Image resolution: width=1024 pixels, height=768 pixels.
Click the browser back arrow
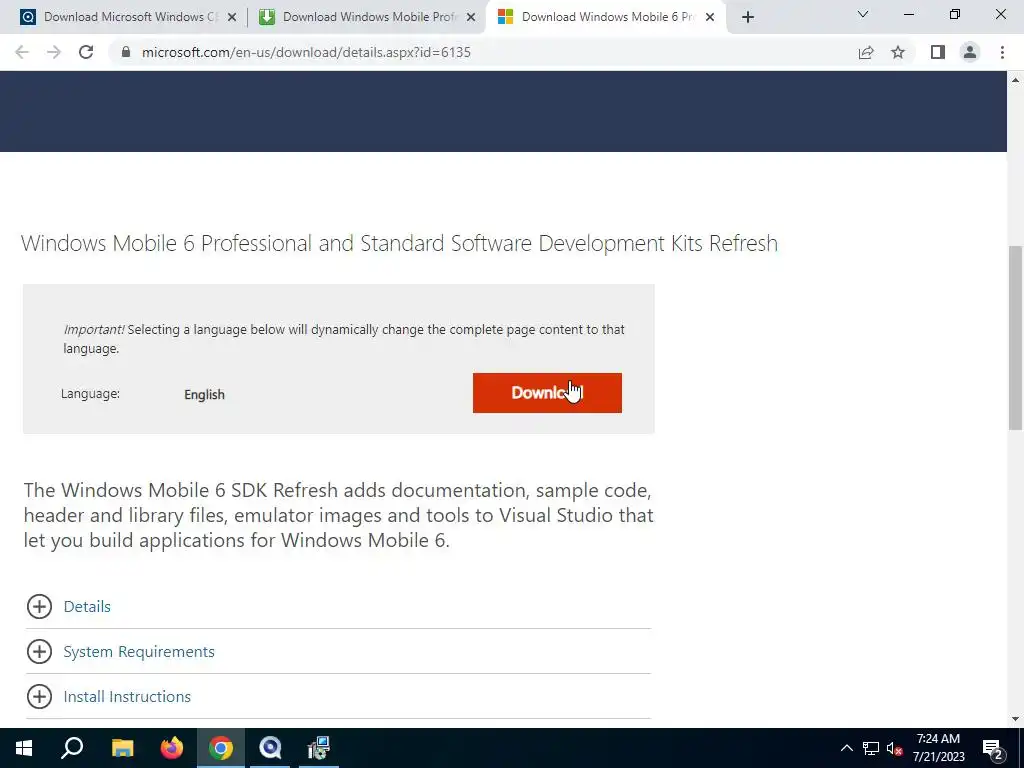point(22,52)
